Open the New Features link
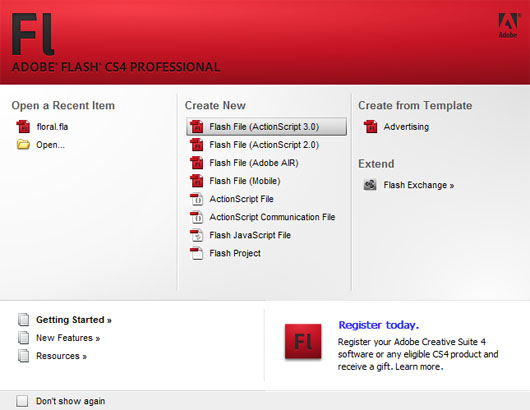 click(x=68, y=338)
